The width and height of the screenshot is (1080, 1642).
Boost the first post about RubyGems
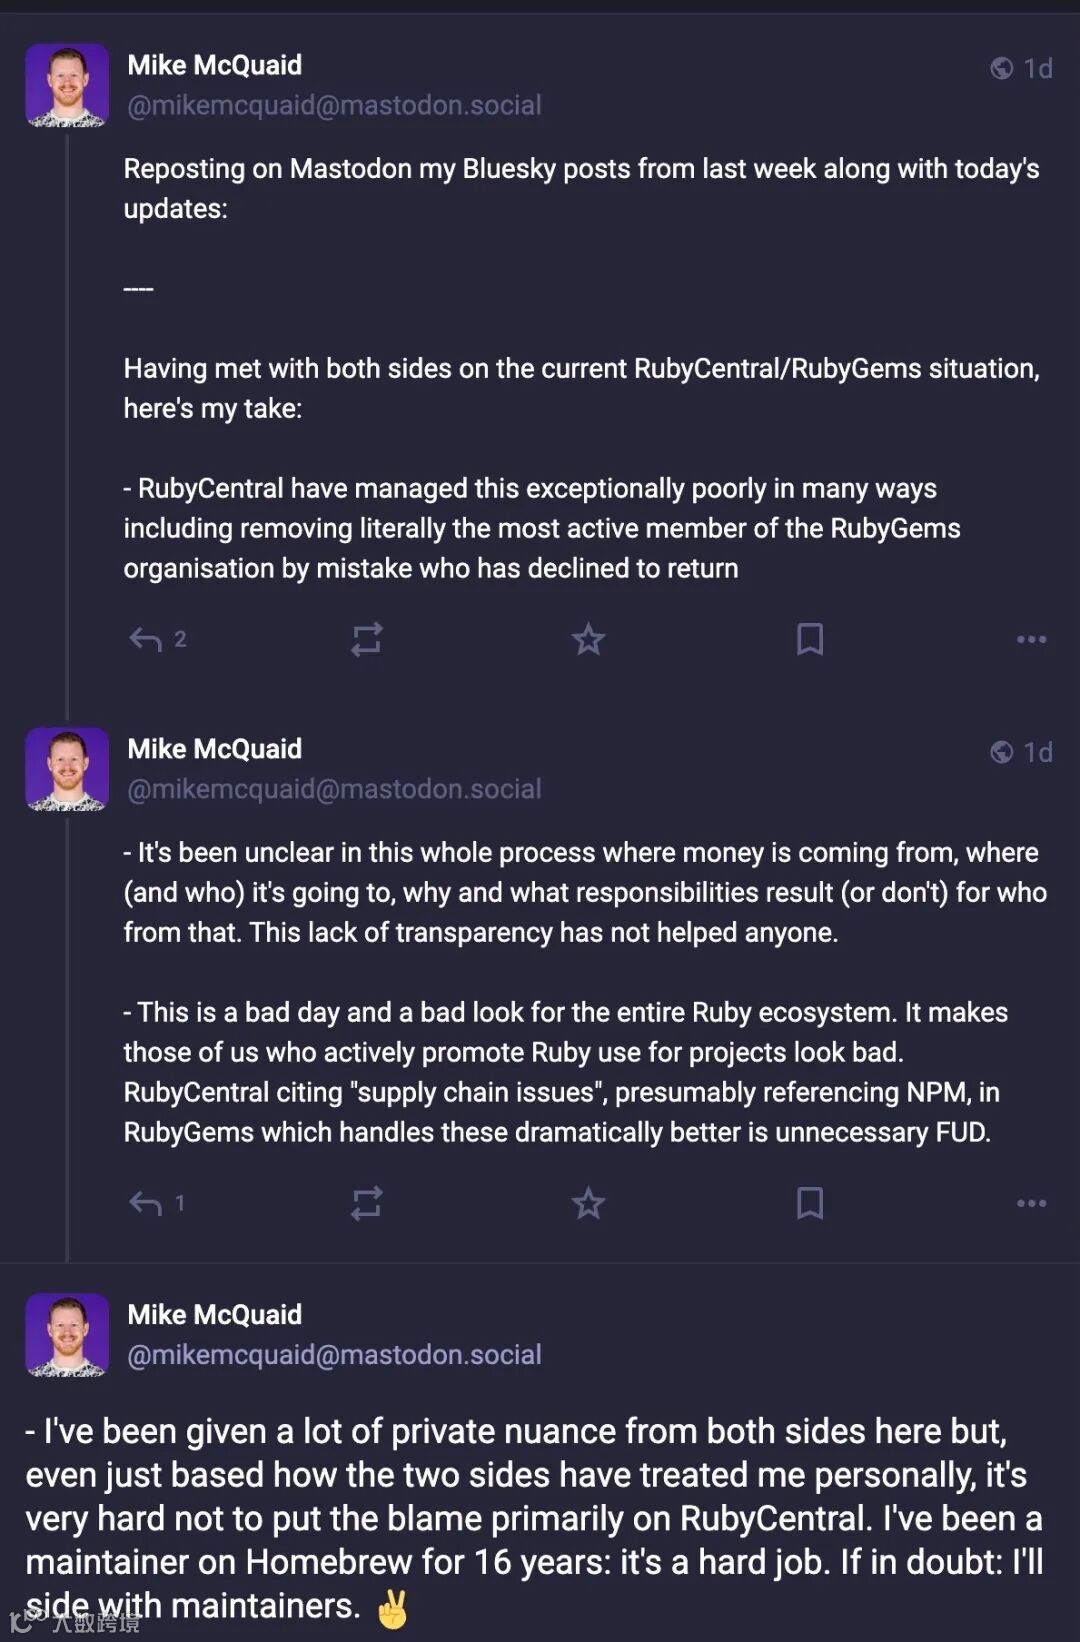(x=367, y=639)
